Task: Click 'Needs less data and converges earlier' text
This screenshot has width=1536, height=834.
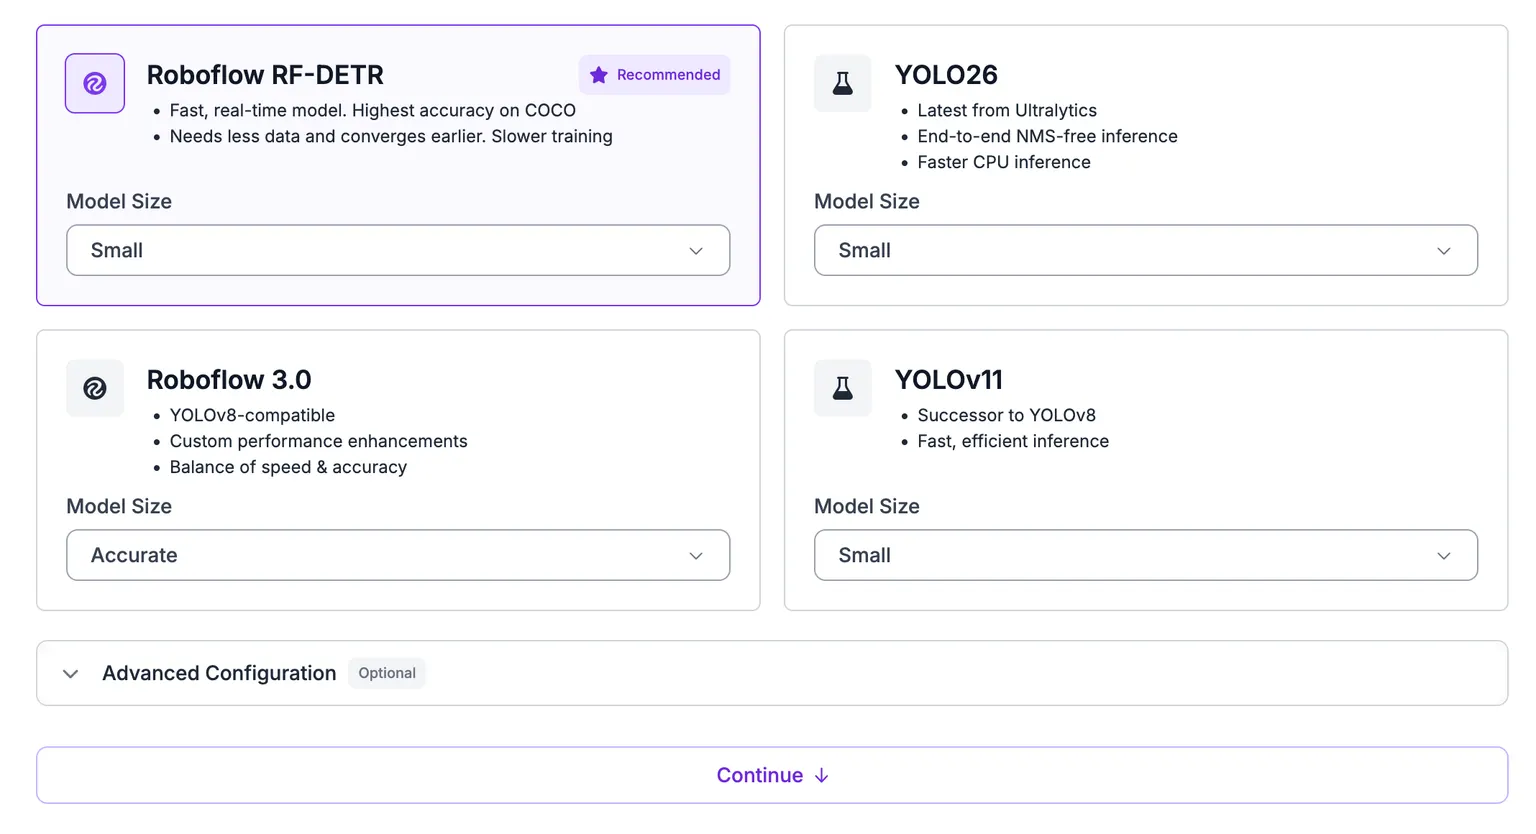Action: (327, 136)
